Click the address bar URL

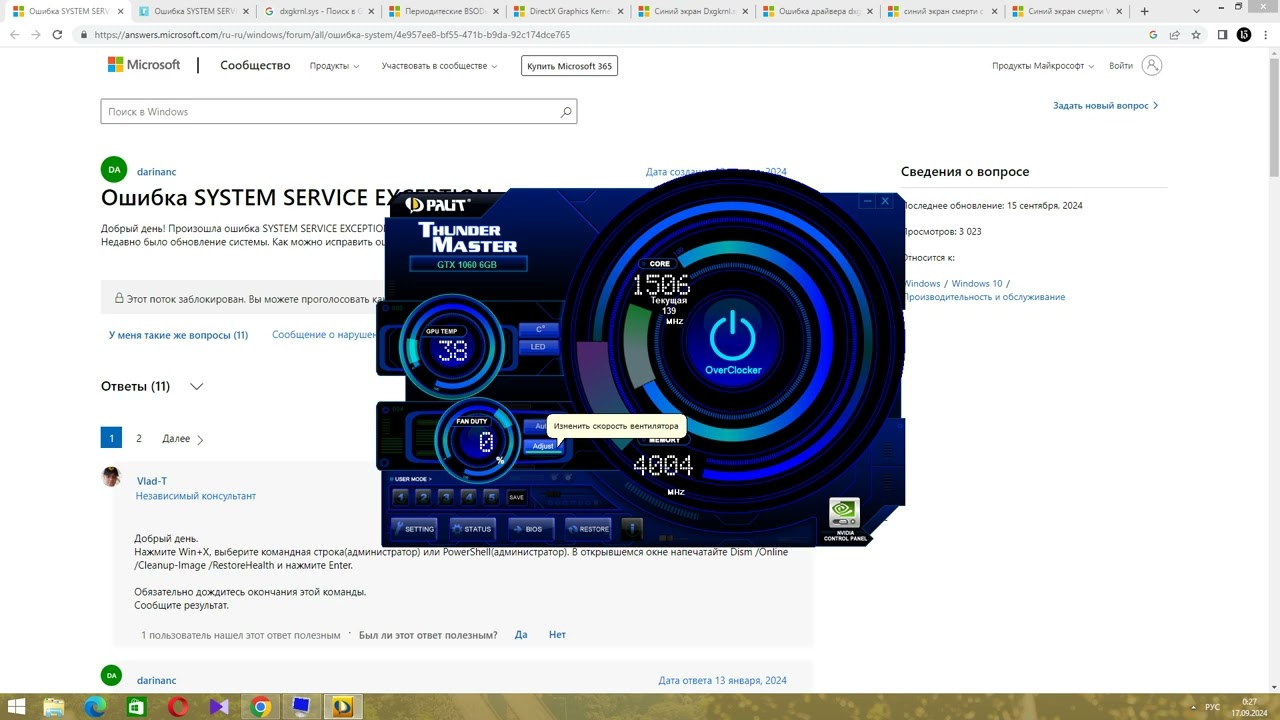333,34
